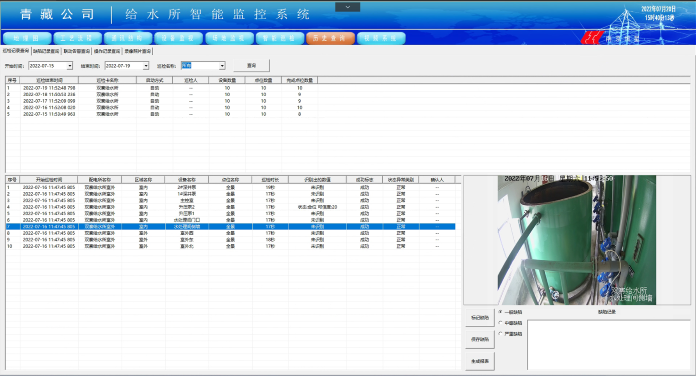
Task: Switch to the 巡检记录查询 tab
Action: coord(16,51)
